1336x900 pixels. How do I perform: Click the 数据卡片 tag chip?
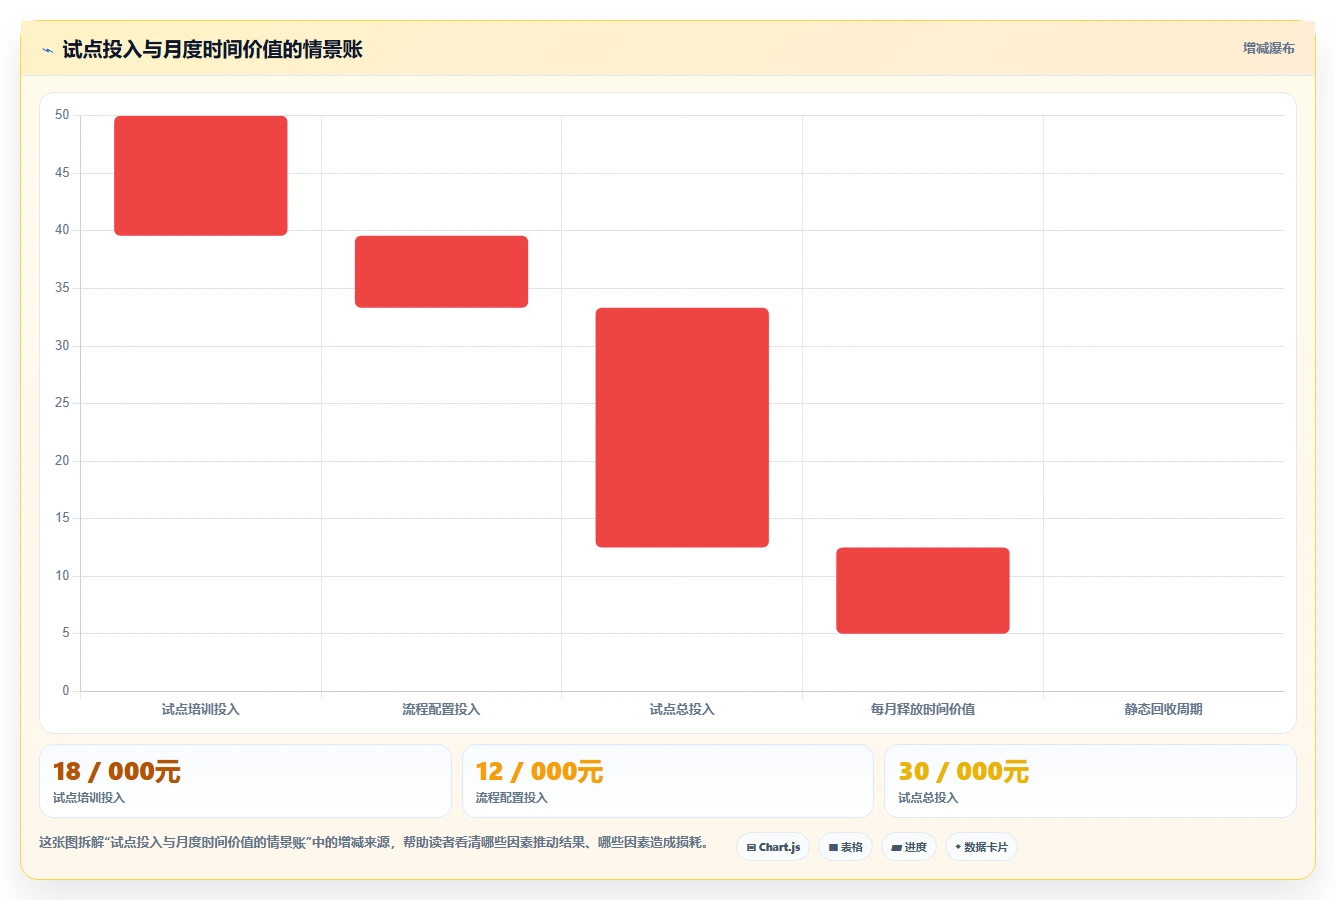(x=981, y=847)
